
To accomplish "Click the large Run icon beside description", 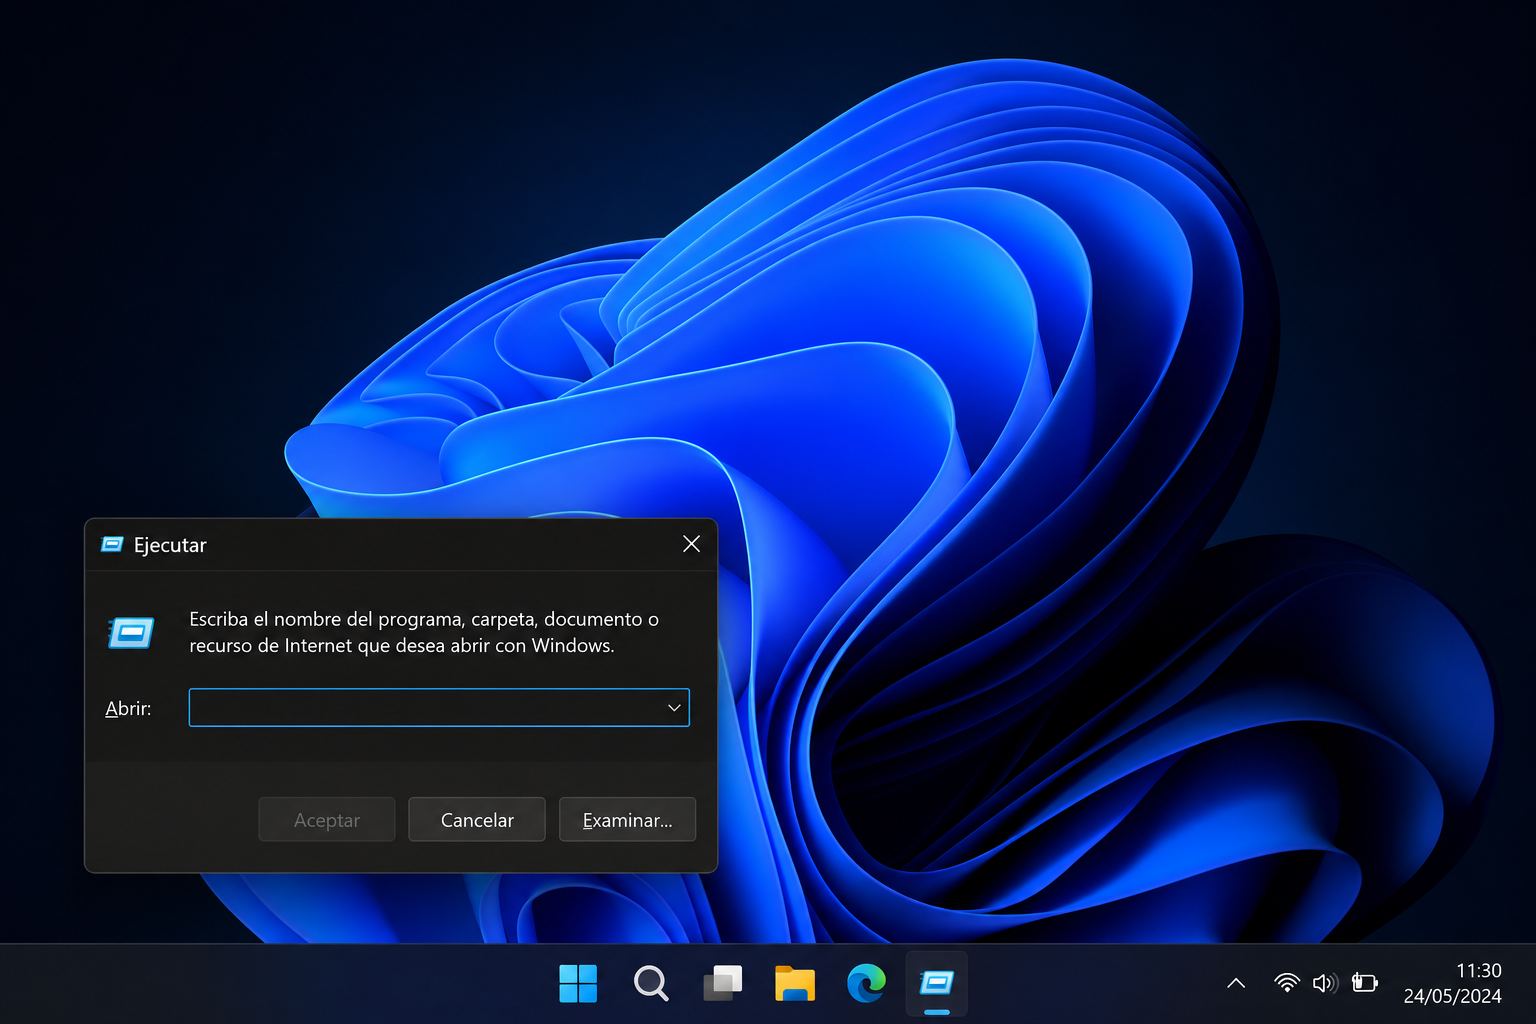I will (x=131, y=633).
